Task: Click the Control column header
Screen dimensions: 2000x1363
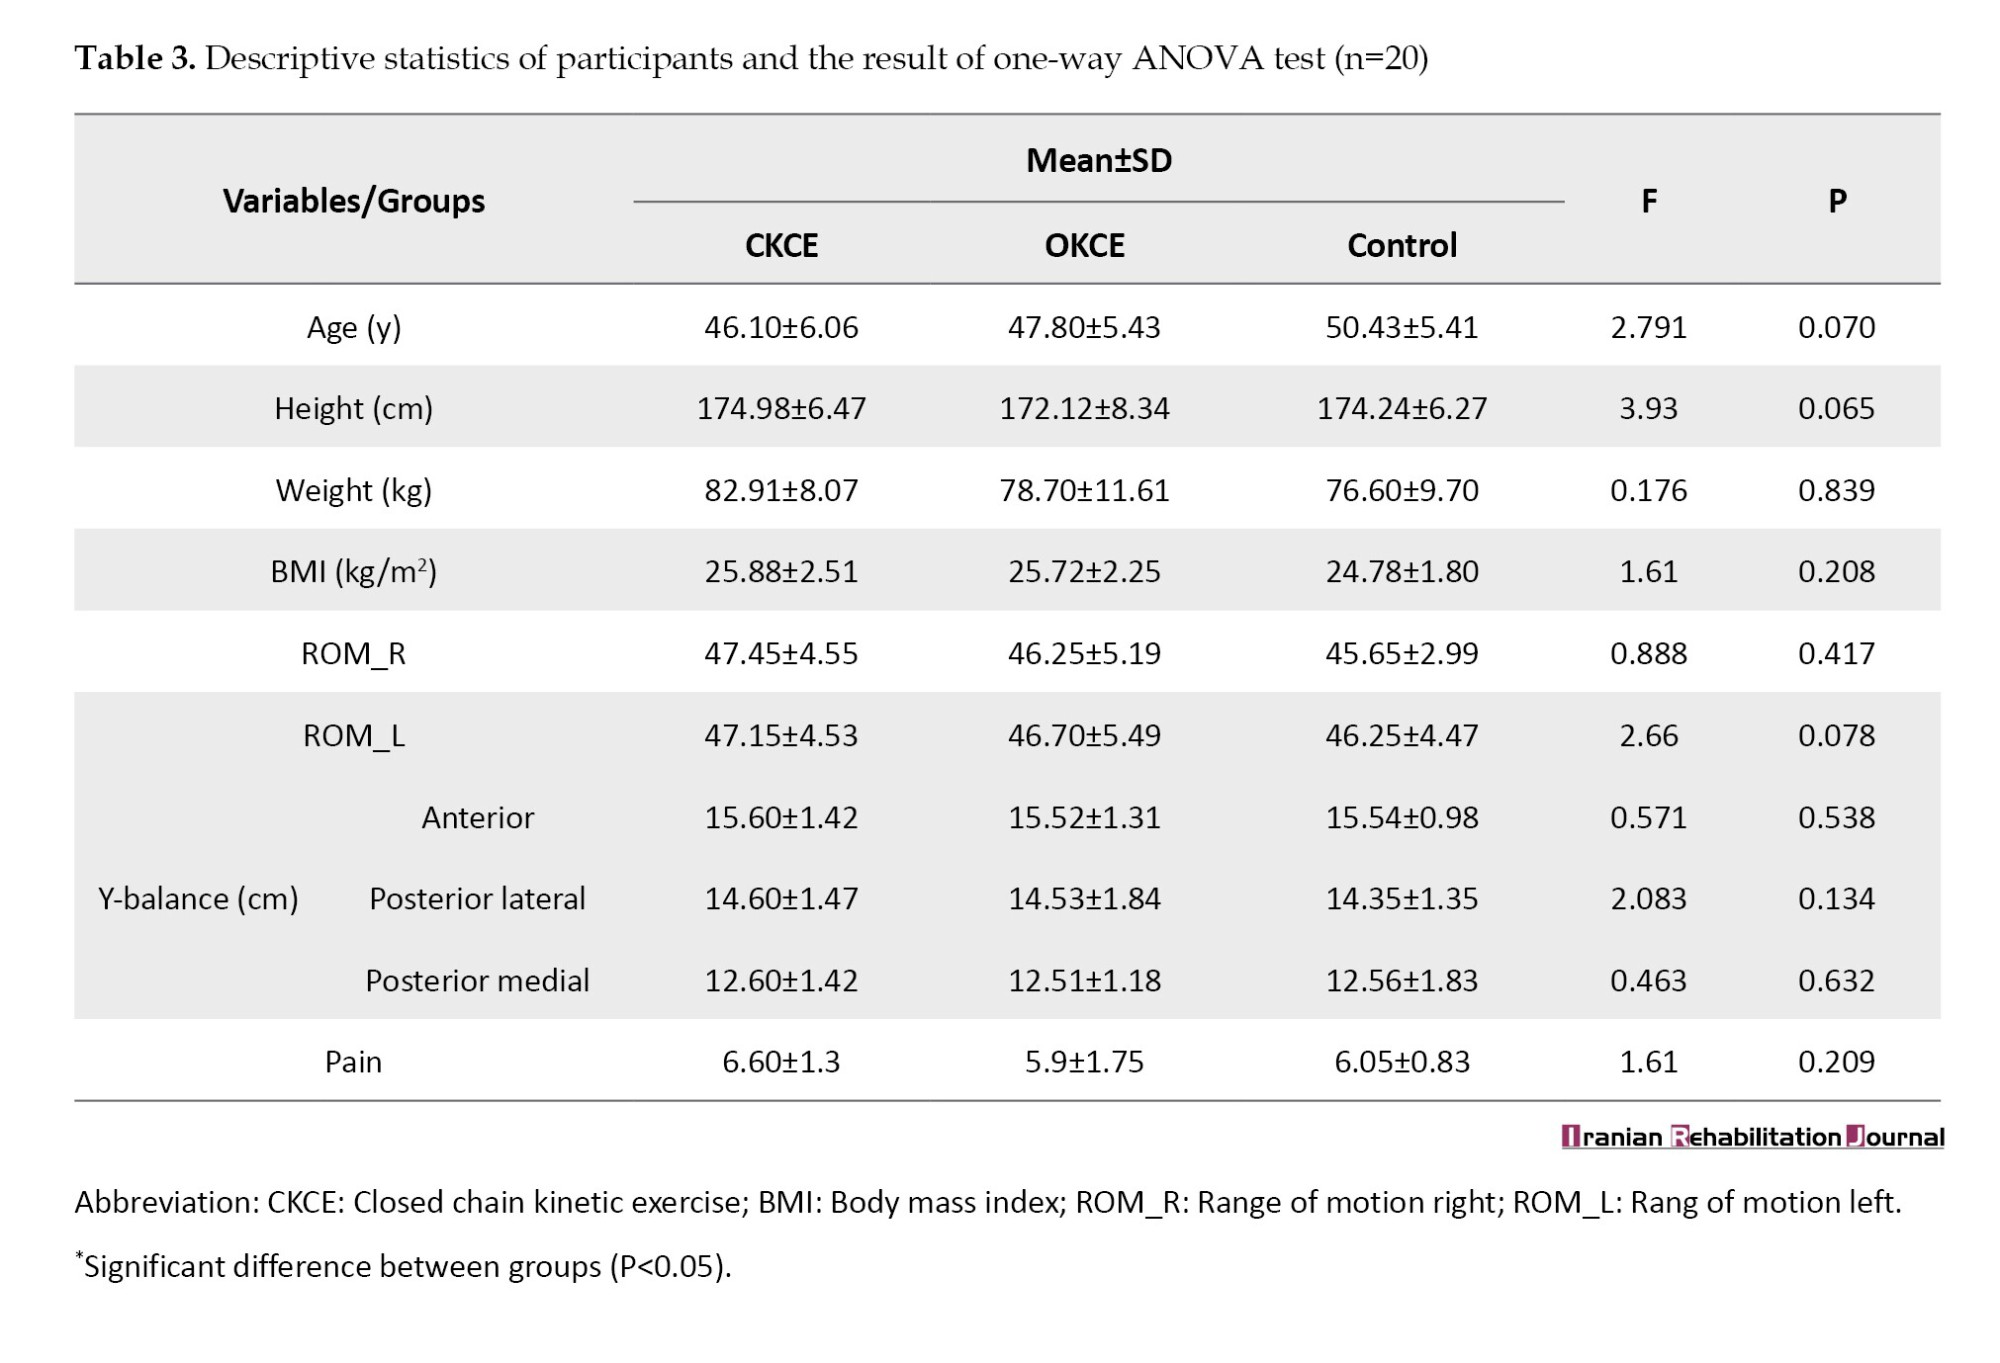Action: (1401, 245)
